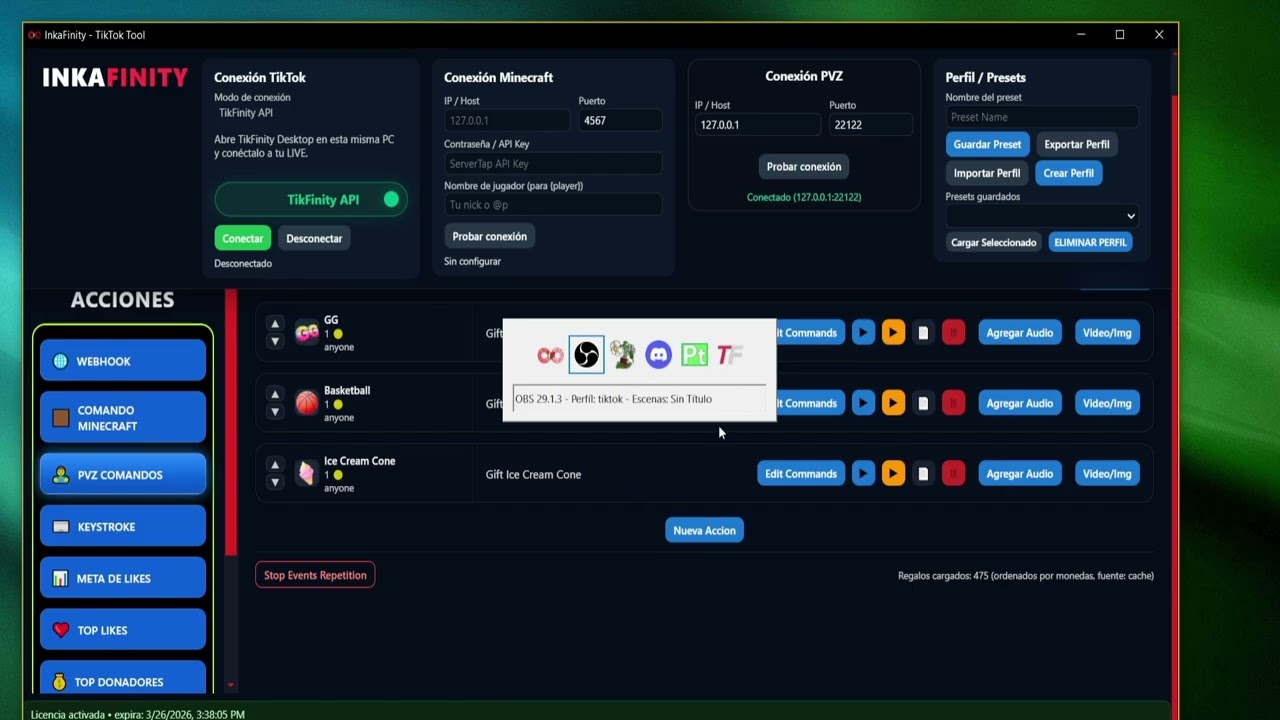Click the blue play icon for Ice Cream Cone
The height and width of the screenshot is (720, 1280).
863,473
